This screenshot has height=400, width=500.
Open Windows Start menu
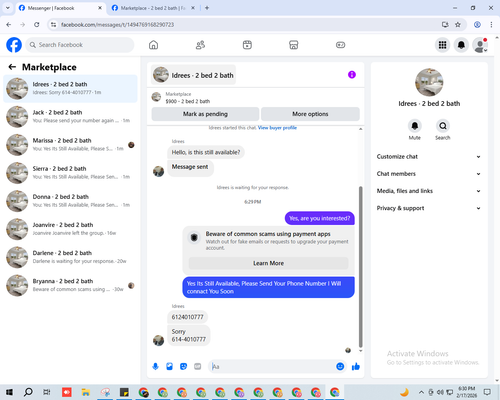(9, 392)
